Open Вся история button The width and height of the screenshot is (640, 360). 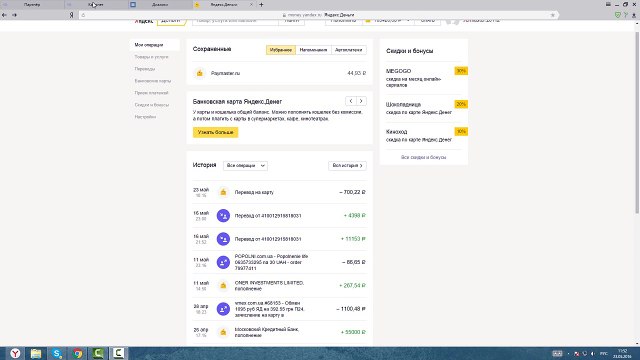point(347,165)
